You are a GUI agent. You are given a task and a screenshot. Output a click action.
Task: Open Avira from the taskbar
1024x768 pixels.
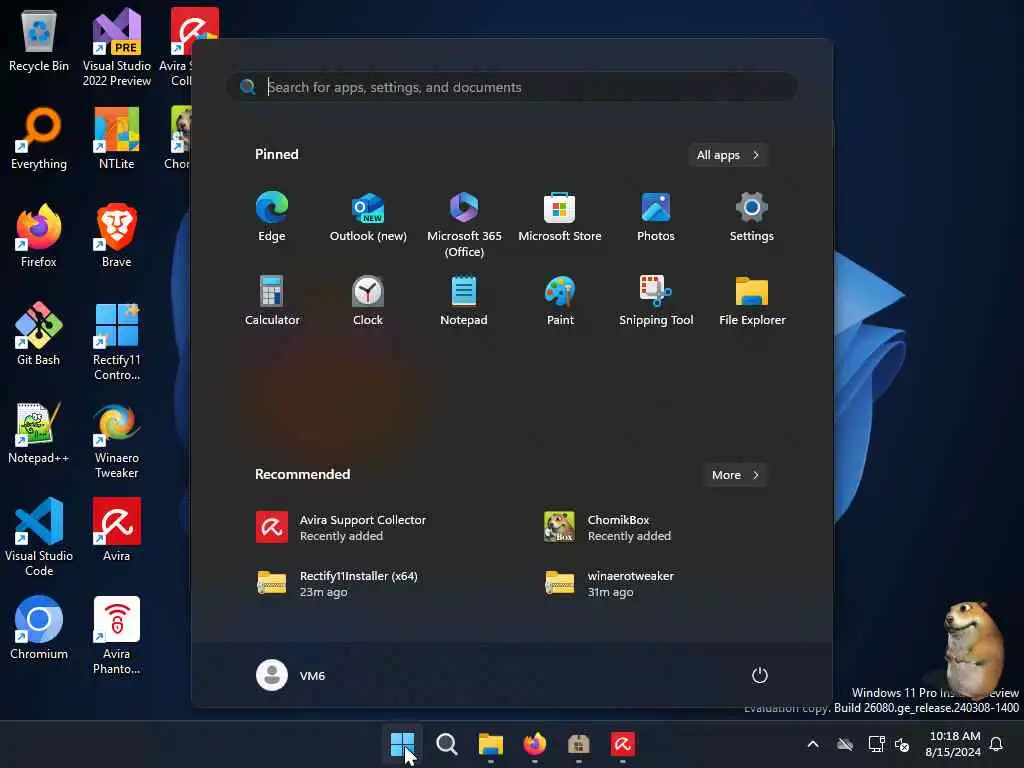pyautogui.click(x=623, y=744)
